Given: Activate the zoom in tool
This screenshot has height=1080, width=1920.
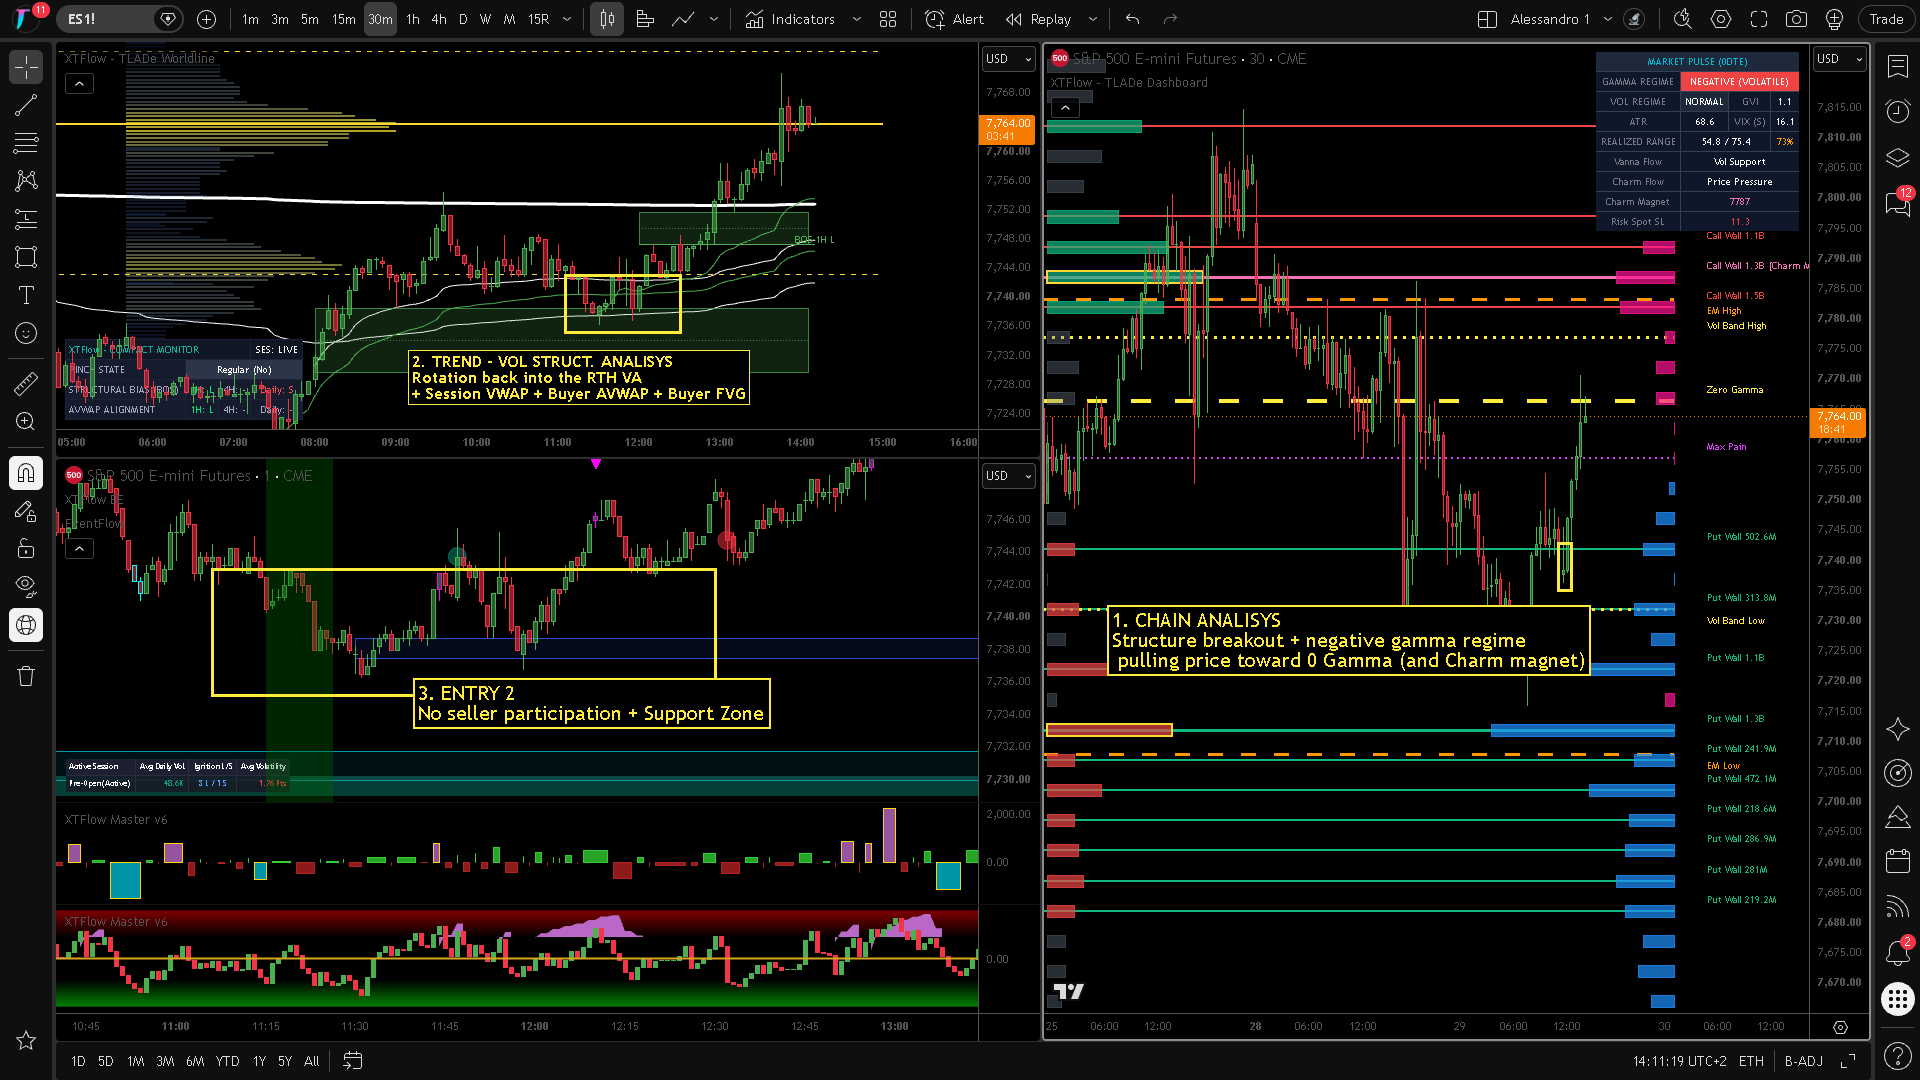Looking at the screenshot, I should click(26, 421).
